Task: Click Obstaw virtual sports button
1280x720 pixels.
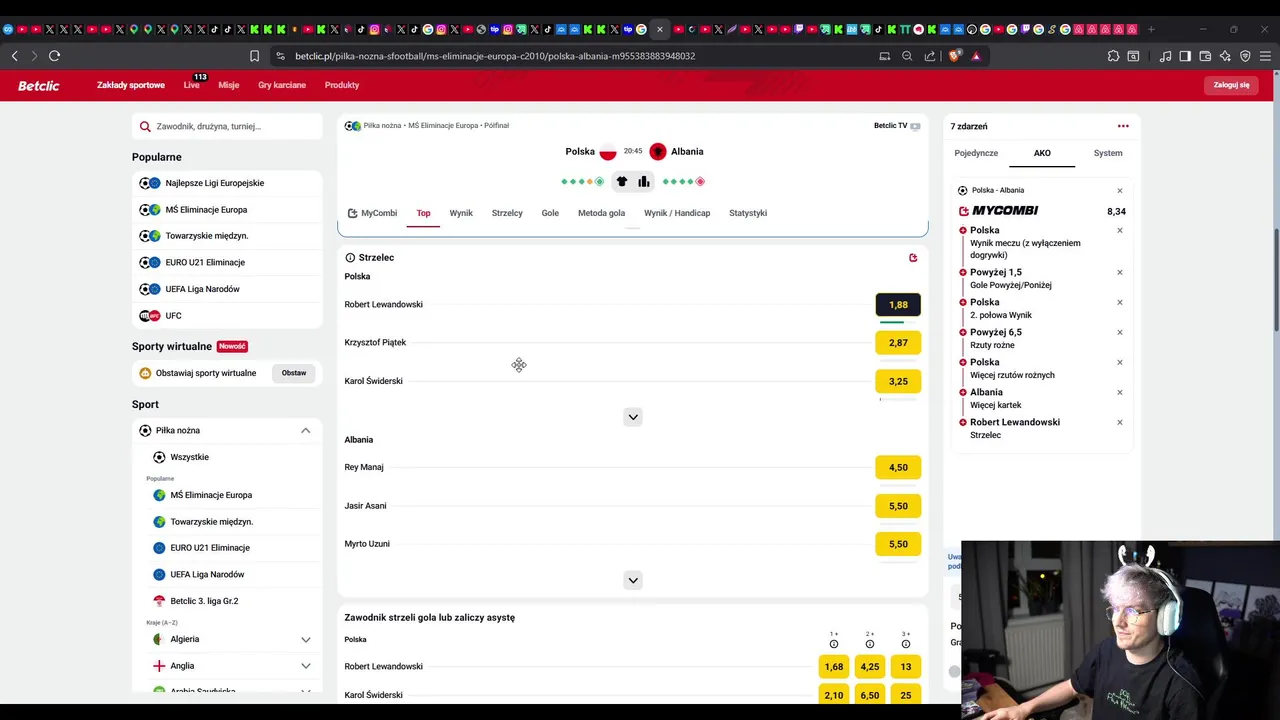Action: (294, 373)
